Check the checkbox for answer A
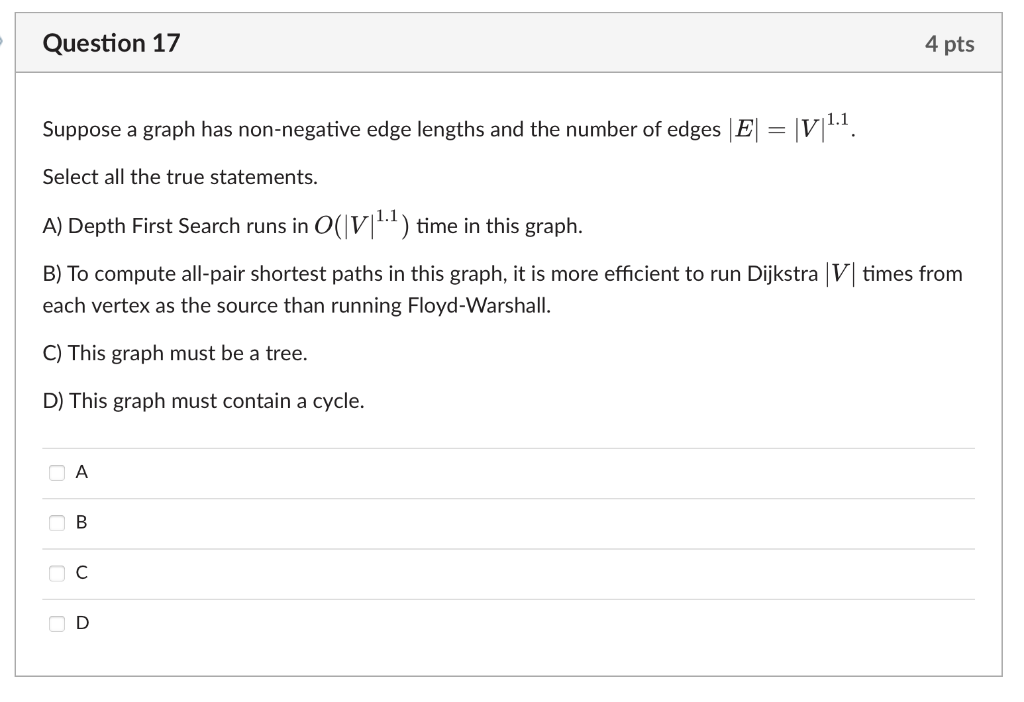The height and width of the screenshot is (702, 1024). tap(57, 472)
